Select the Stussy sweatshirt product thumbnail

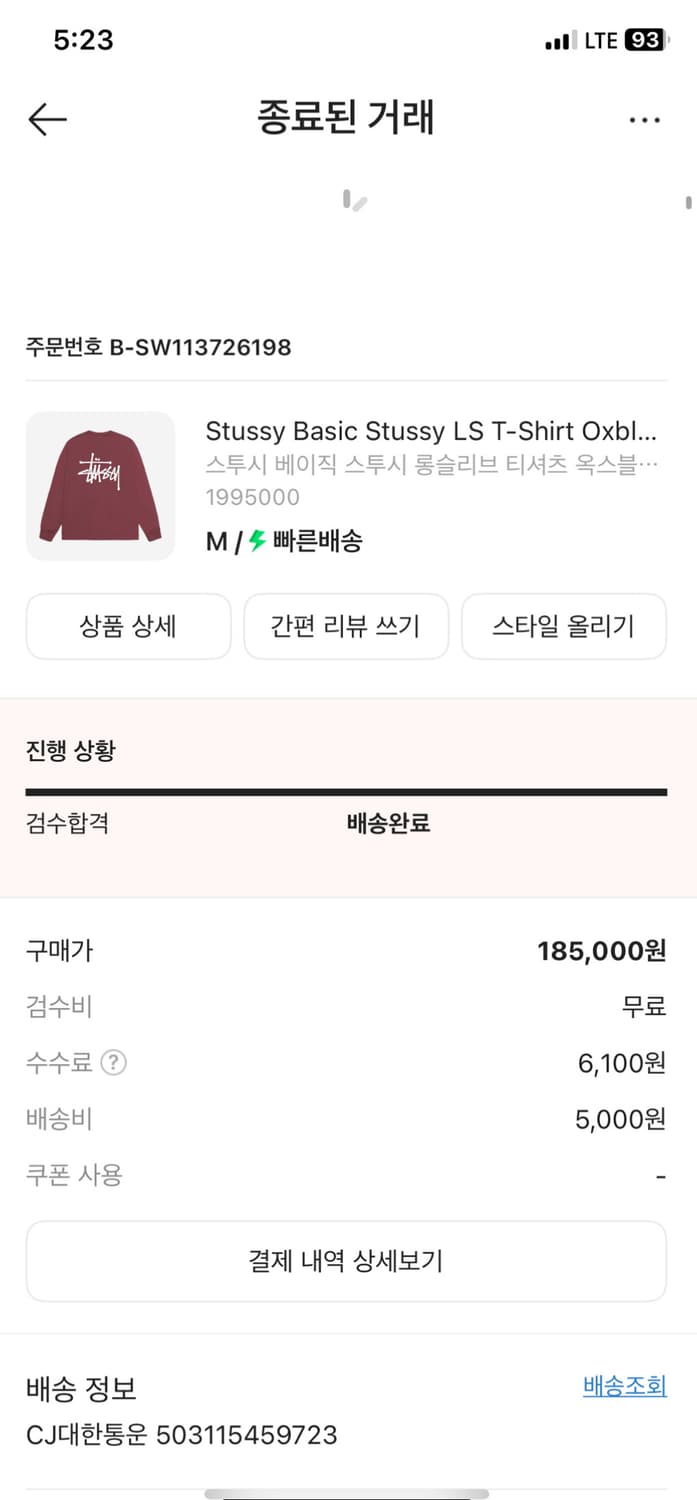(x=99, y=486)
